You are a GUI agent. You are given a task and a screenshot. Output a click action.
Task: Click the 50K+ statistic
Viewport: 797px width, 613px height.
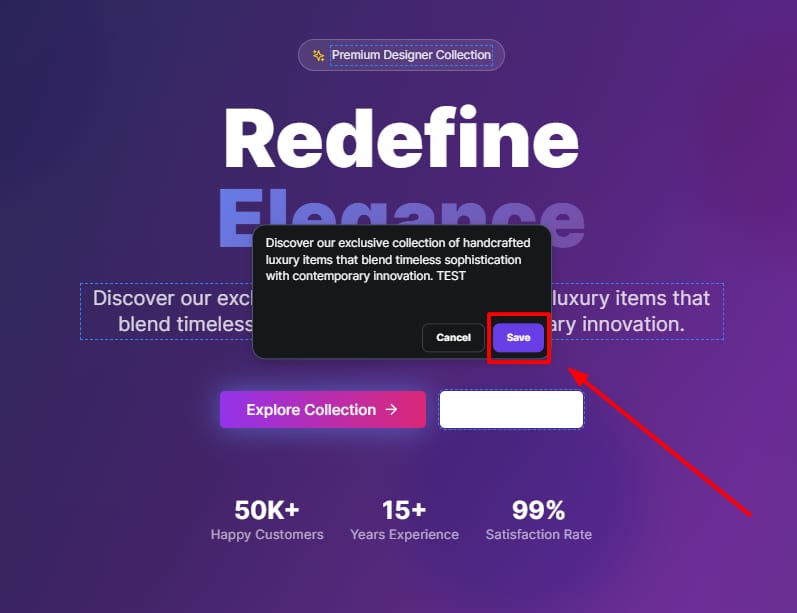[267, 510]
